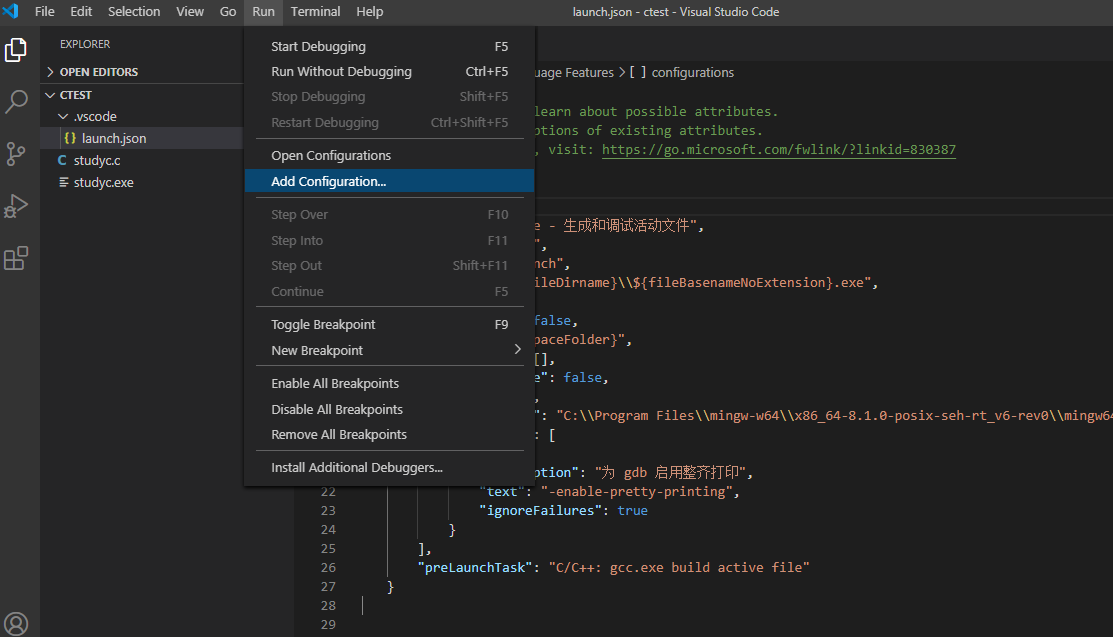Image resolution: width=1113 pixels, height=637 pixels.
Task: Click the gcc.exe build active file string
Action: pyautogui.click(x=679, y=567)
